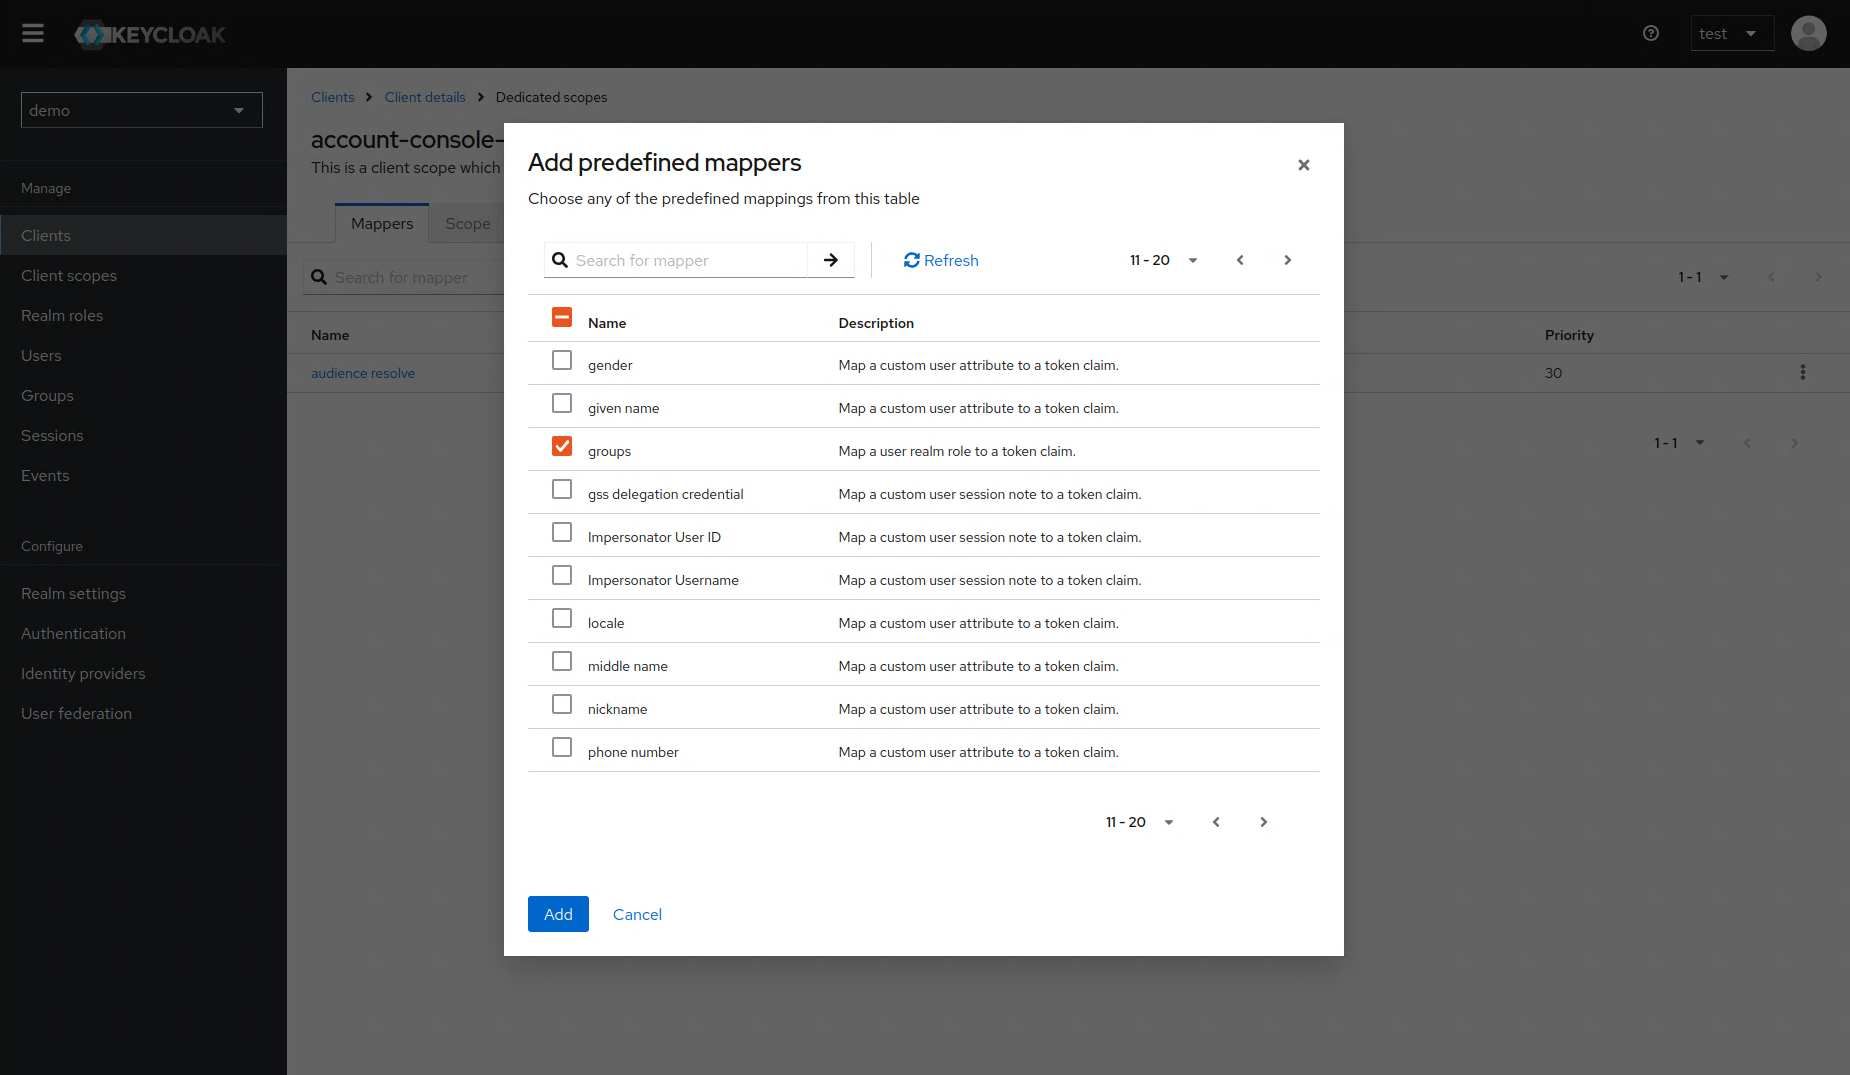Execute the mapper search with arrow button
Viewport: 1850px width, 1075px height.
point(830,260)
